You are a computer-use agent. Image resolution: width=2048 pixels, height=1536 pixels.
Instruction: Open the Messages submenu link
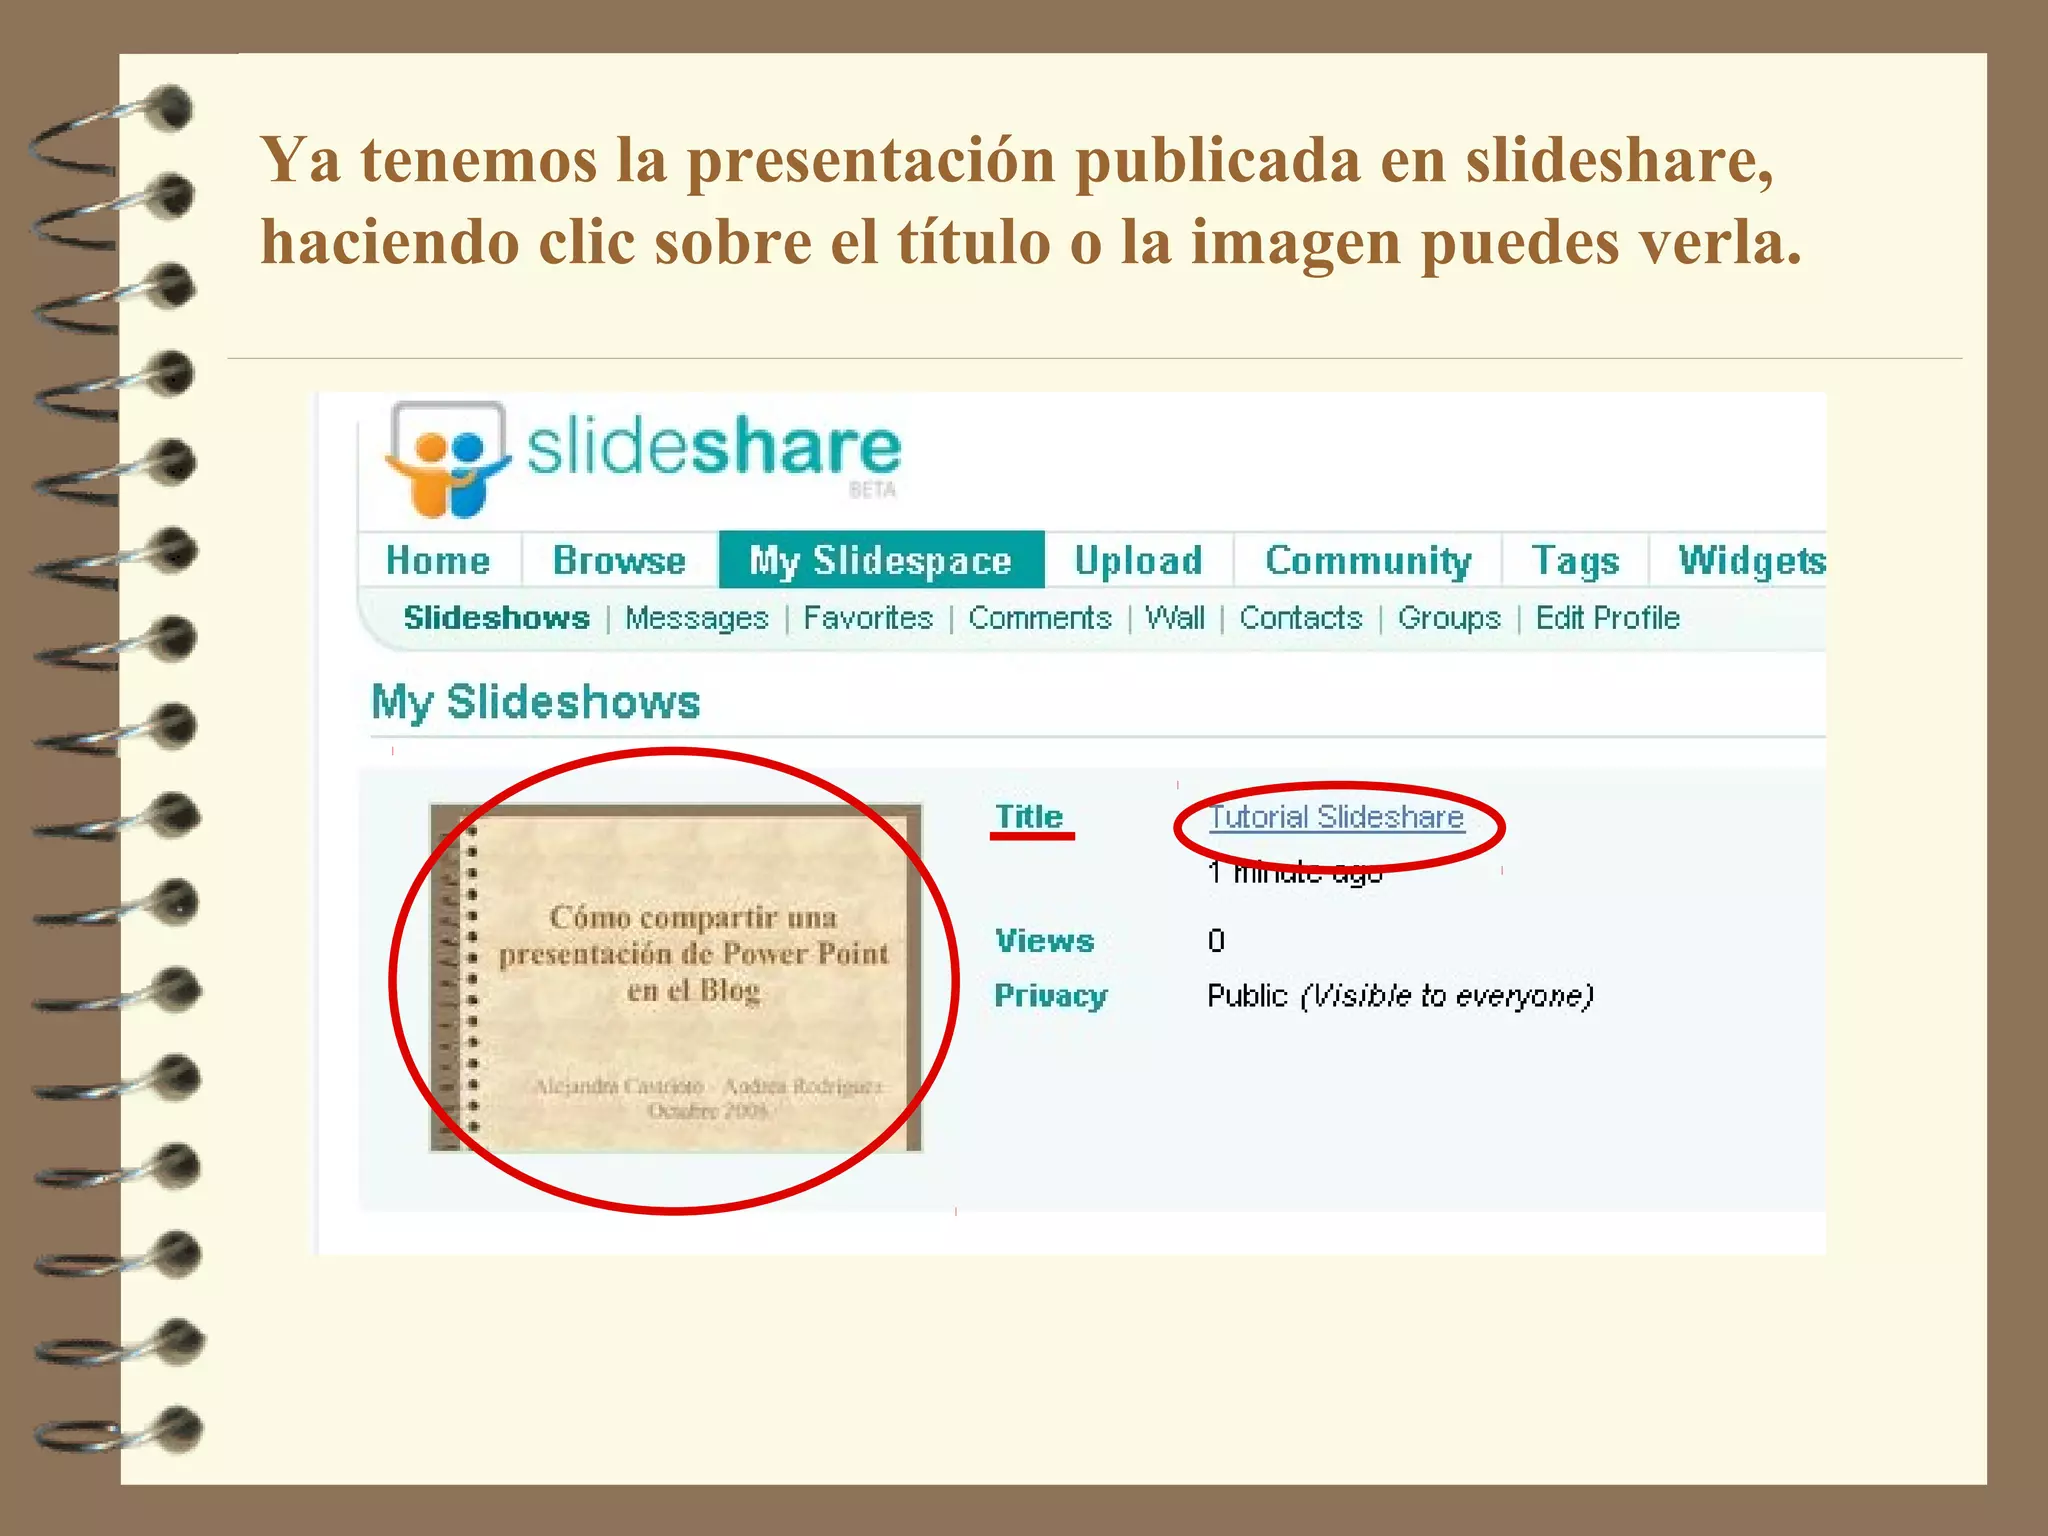click(x=697, y=618)
